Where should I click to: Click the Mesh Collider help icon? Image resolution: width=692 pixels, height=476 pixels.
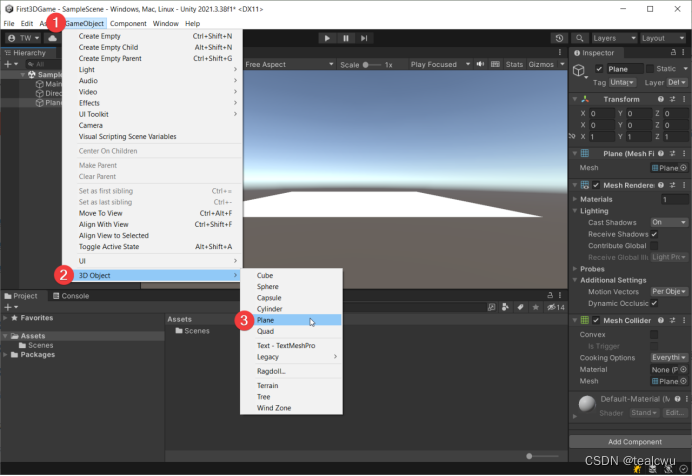(x=661, y=321)
